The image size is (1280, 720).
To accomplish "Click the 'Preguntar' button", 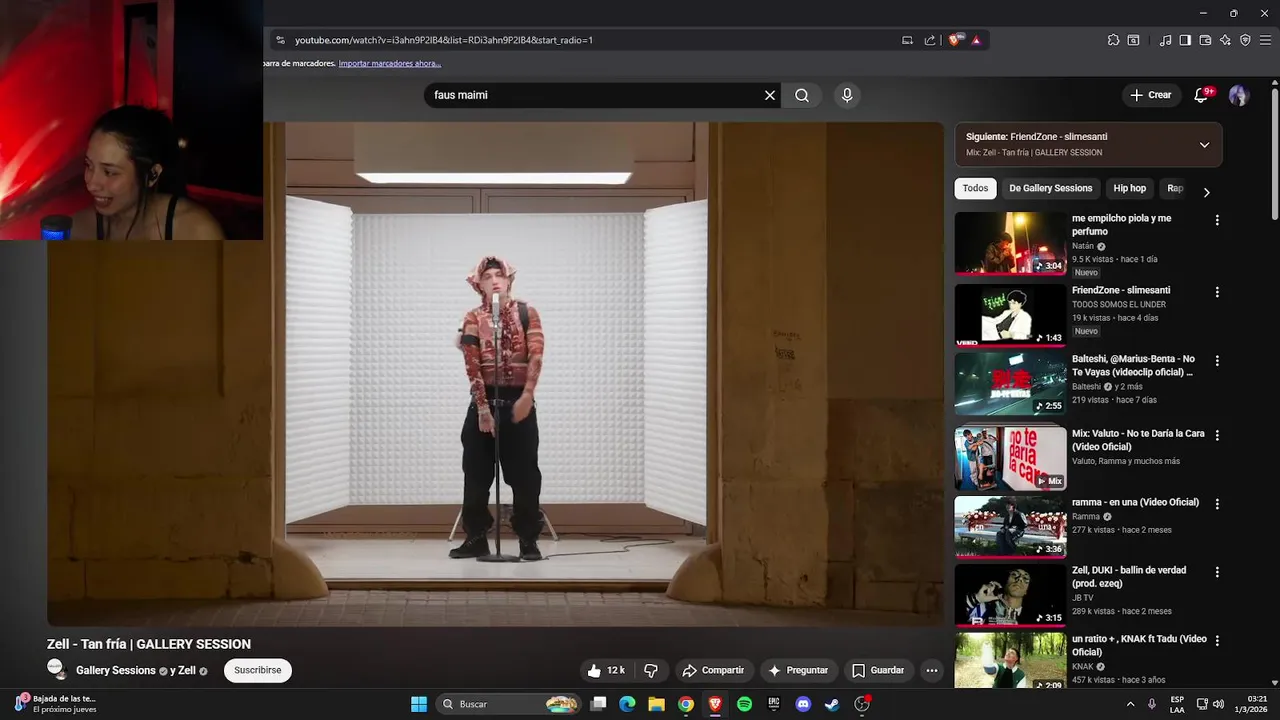I will pyautogui.click(x=798, y=670).
